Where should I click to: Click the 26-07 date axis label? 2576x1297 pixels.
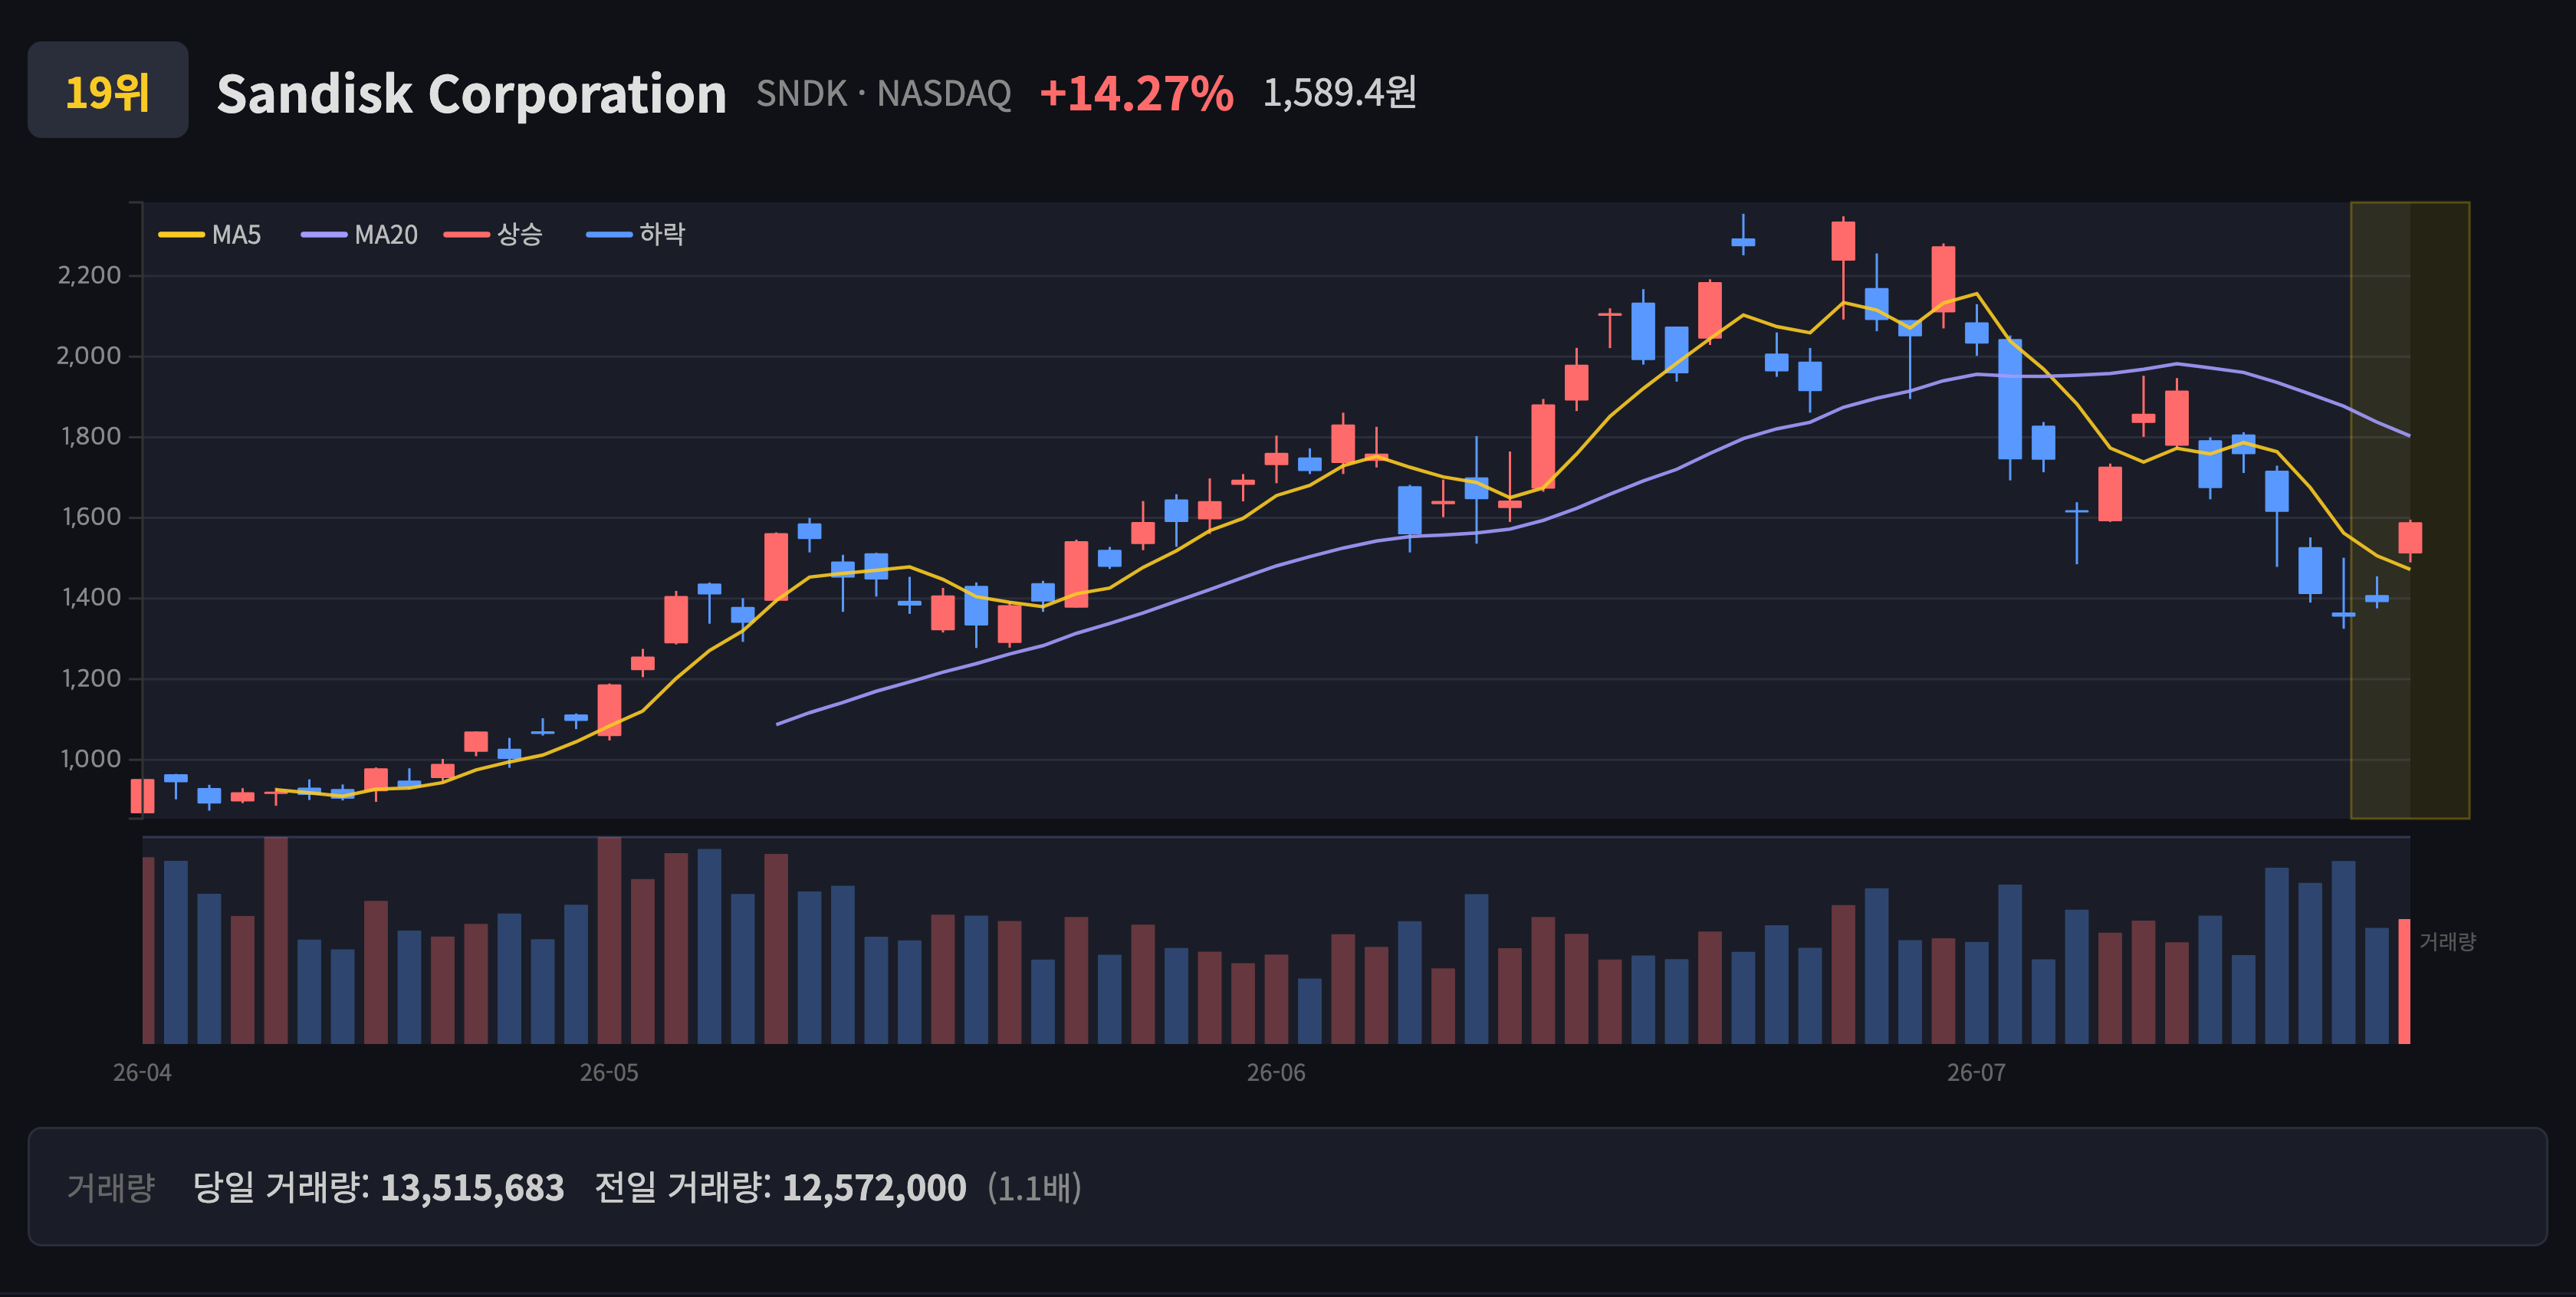pos(1976,1073)
